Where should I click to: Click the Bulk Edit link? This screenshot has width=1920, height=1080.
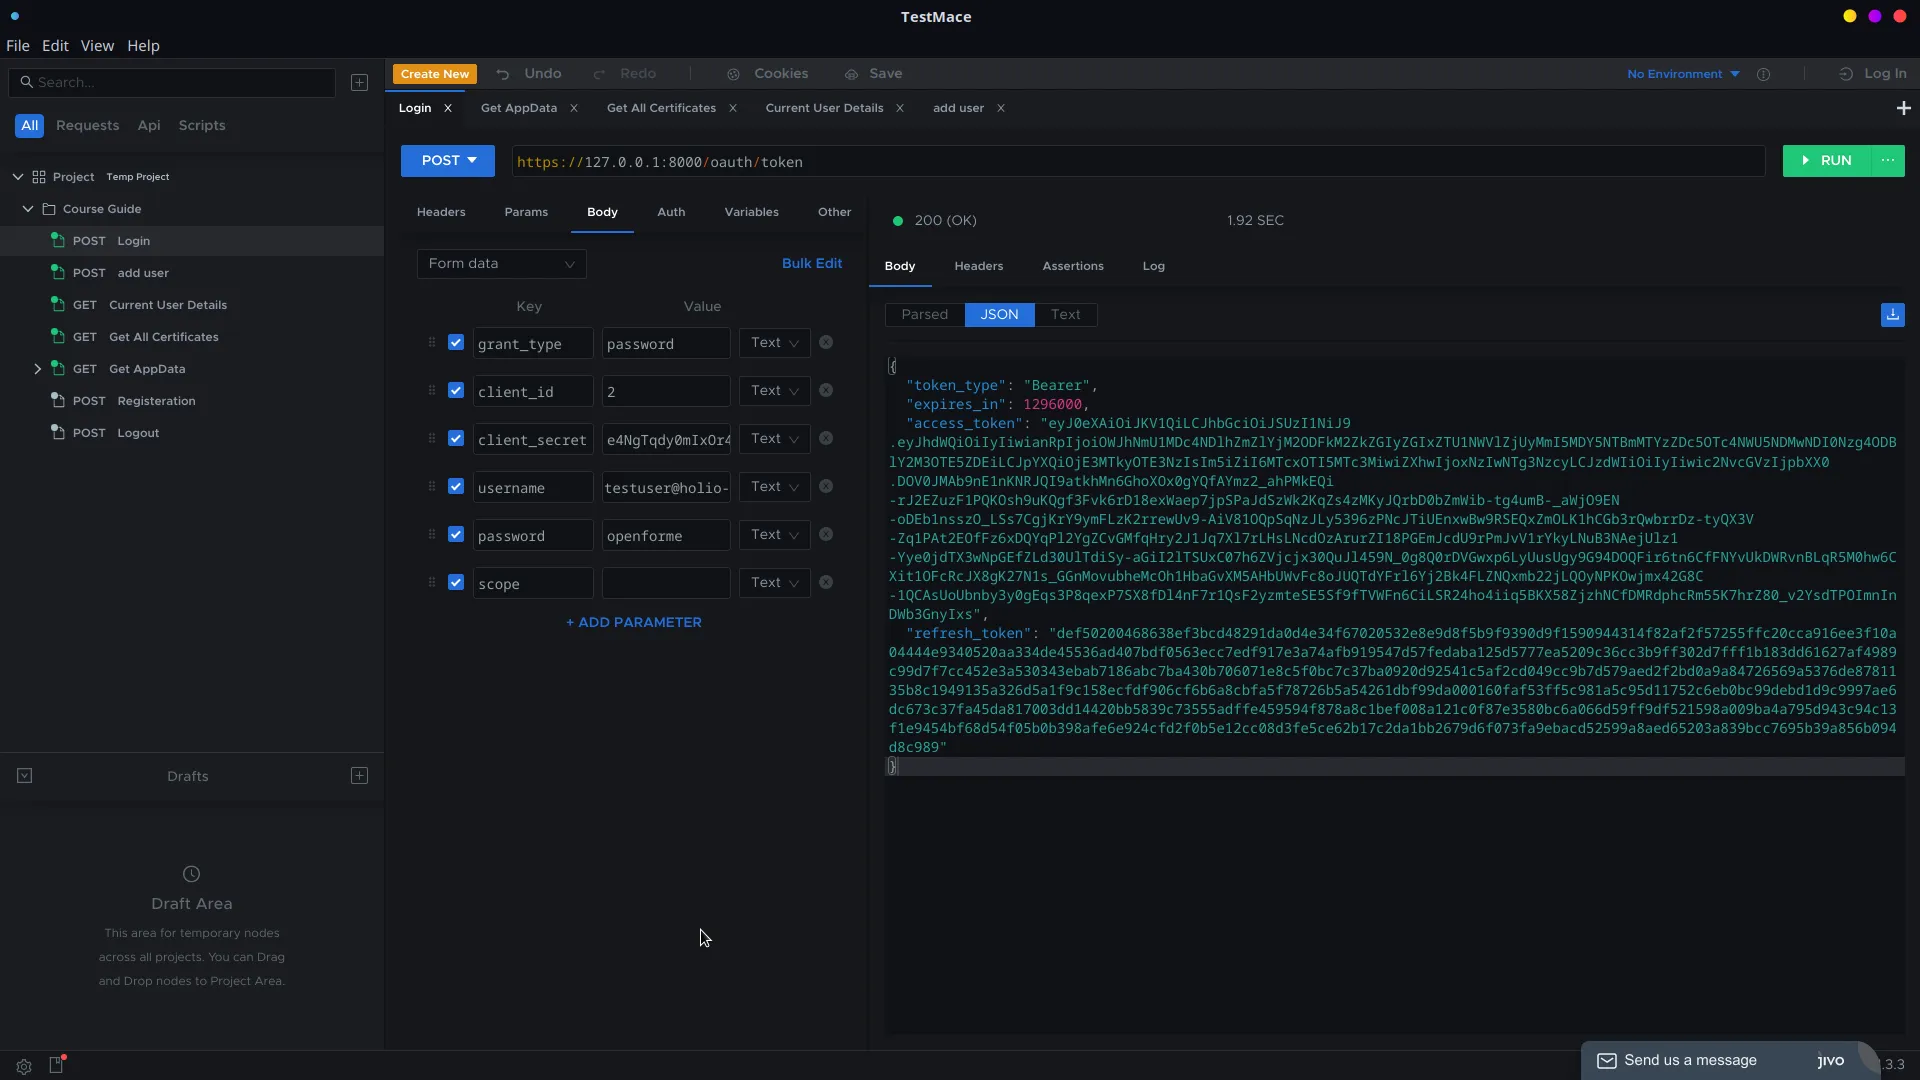811,263
